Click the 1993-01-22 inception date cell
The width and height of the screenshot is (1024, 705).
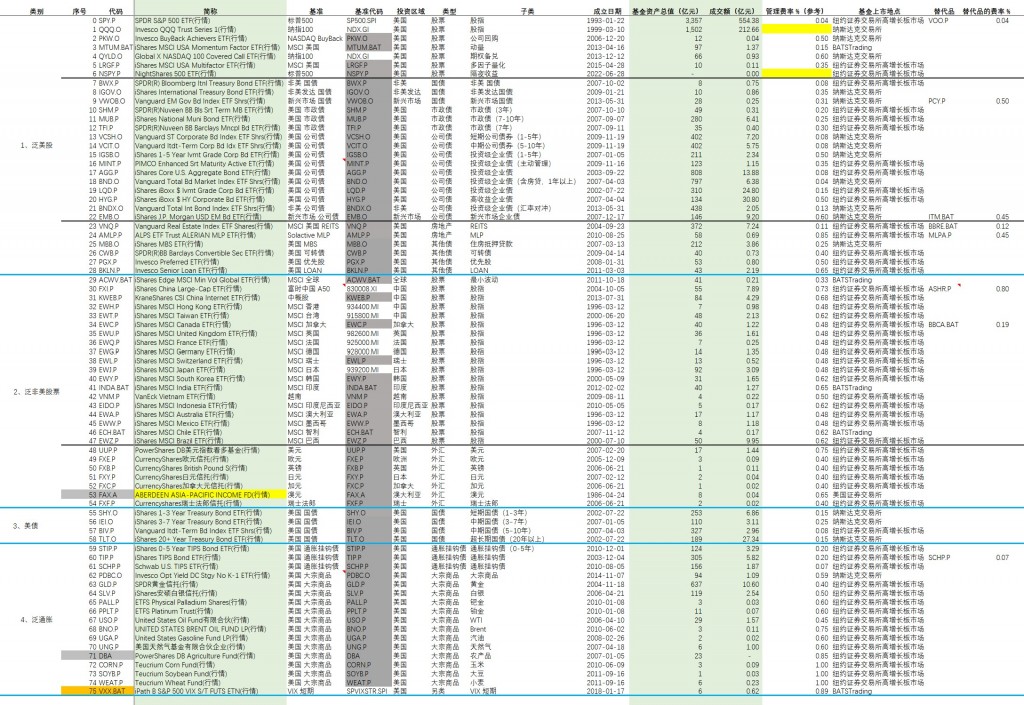pyautogui.click(x=605, y=20)
